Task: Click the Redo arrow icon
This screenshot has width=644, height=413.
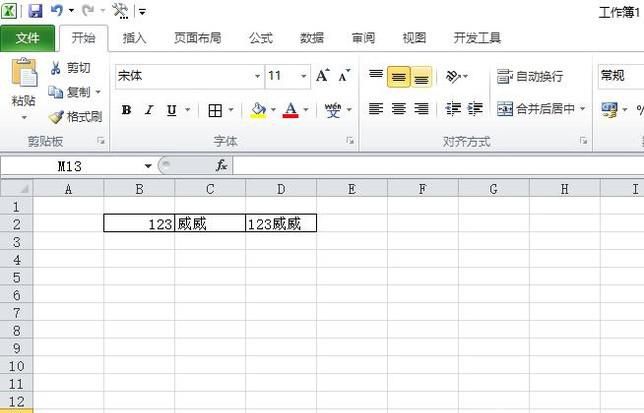Action: (x=88, y=10)
